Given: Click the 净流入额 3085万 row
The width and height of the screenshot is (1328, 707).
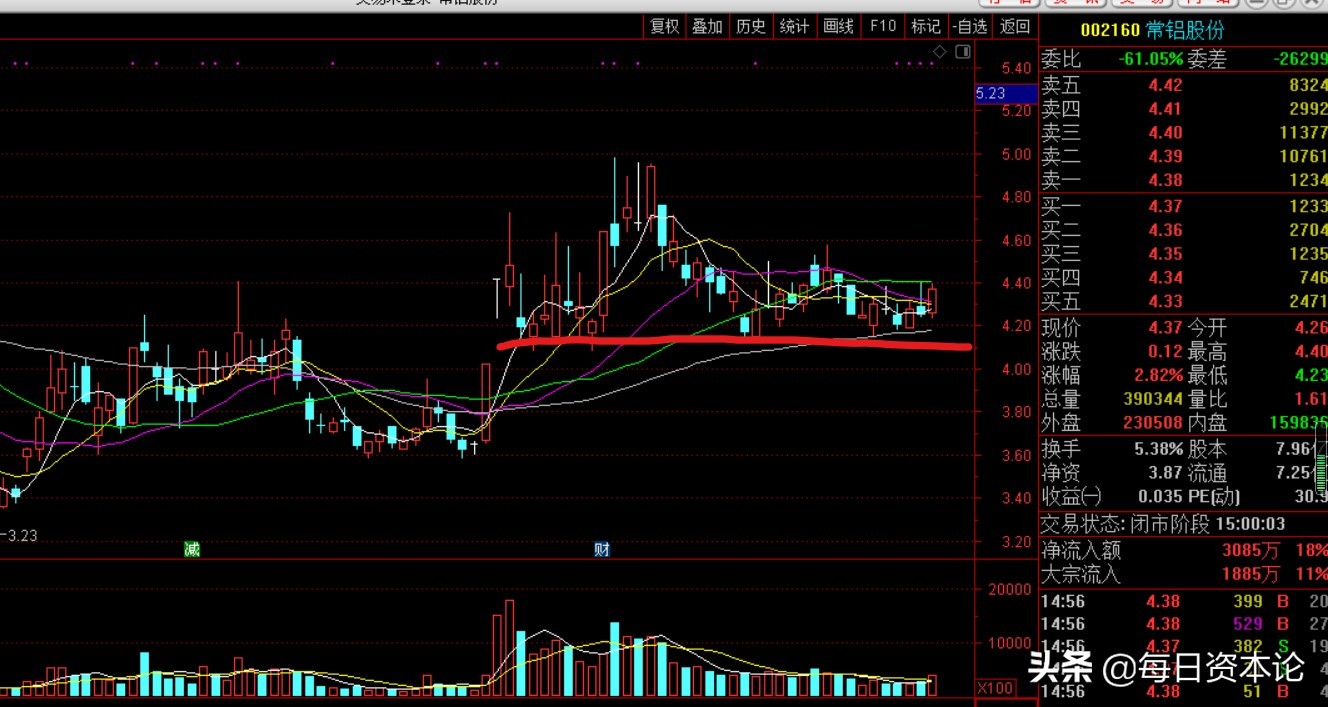Looking at the screenshot, I should 1184,550.
